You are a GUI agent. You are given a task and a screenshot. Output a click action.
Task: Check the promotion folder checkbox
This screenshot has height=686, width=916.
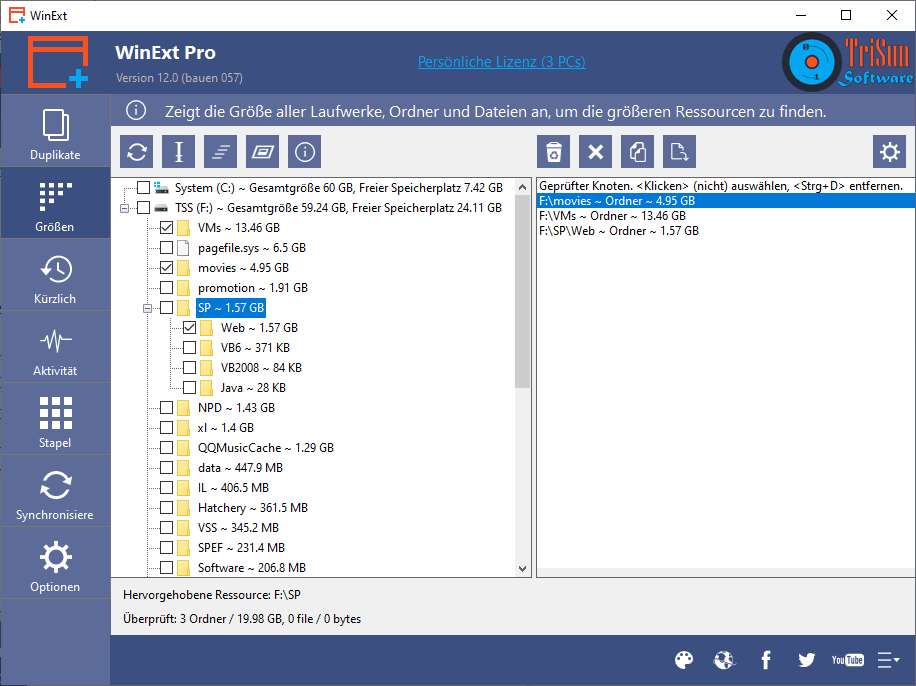click(x=166, y=287)
